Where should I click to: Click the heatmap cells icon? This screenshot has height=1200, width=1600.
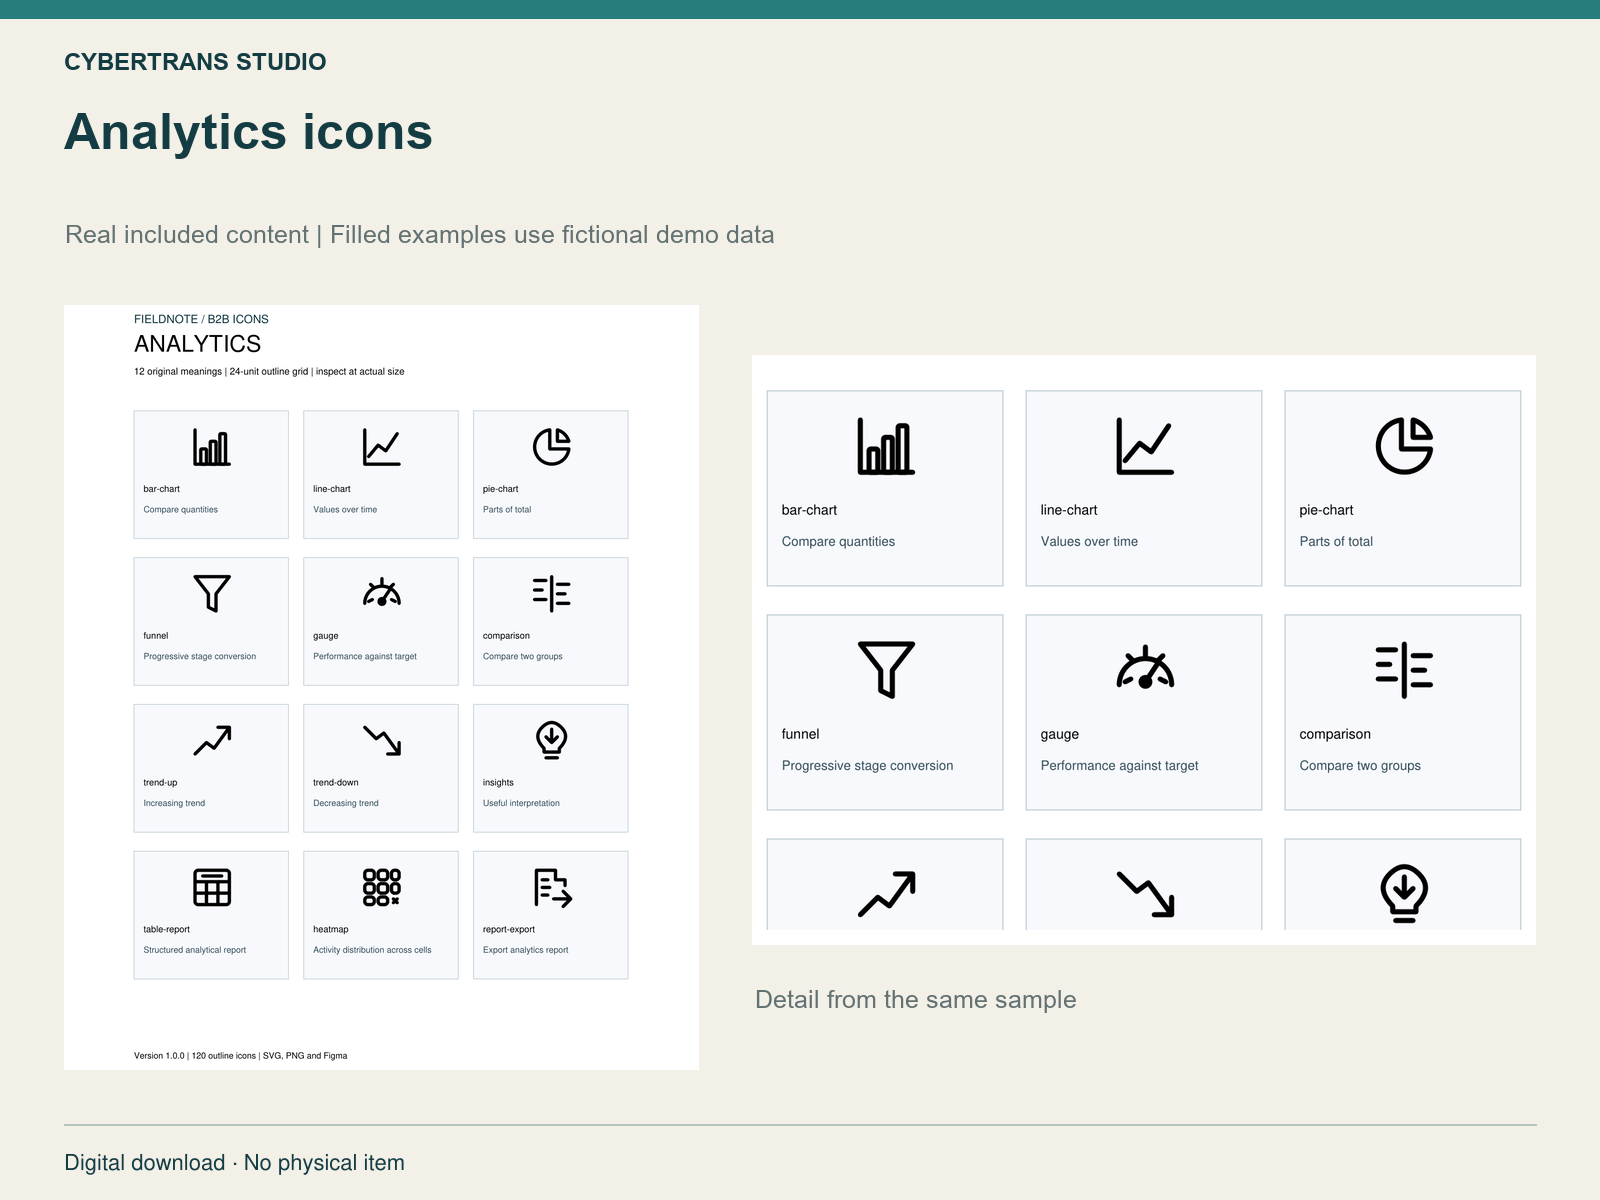click(382, 887)
